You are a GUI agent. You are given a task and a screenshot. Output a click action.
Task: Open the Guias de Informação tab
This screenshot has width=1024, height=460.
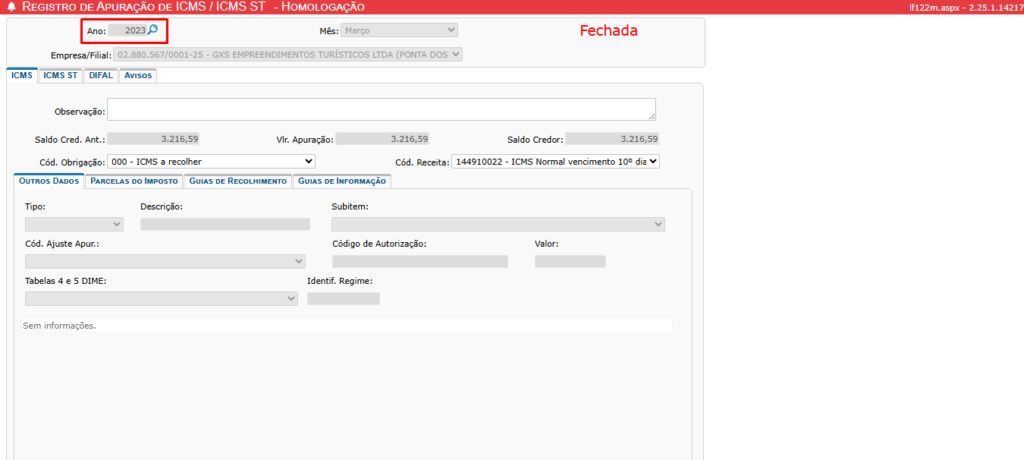(x=341, y=181)
